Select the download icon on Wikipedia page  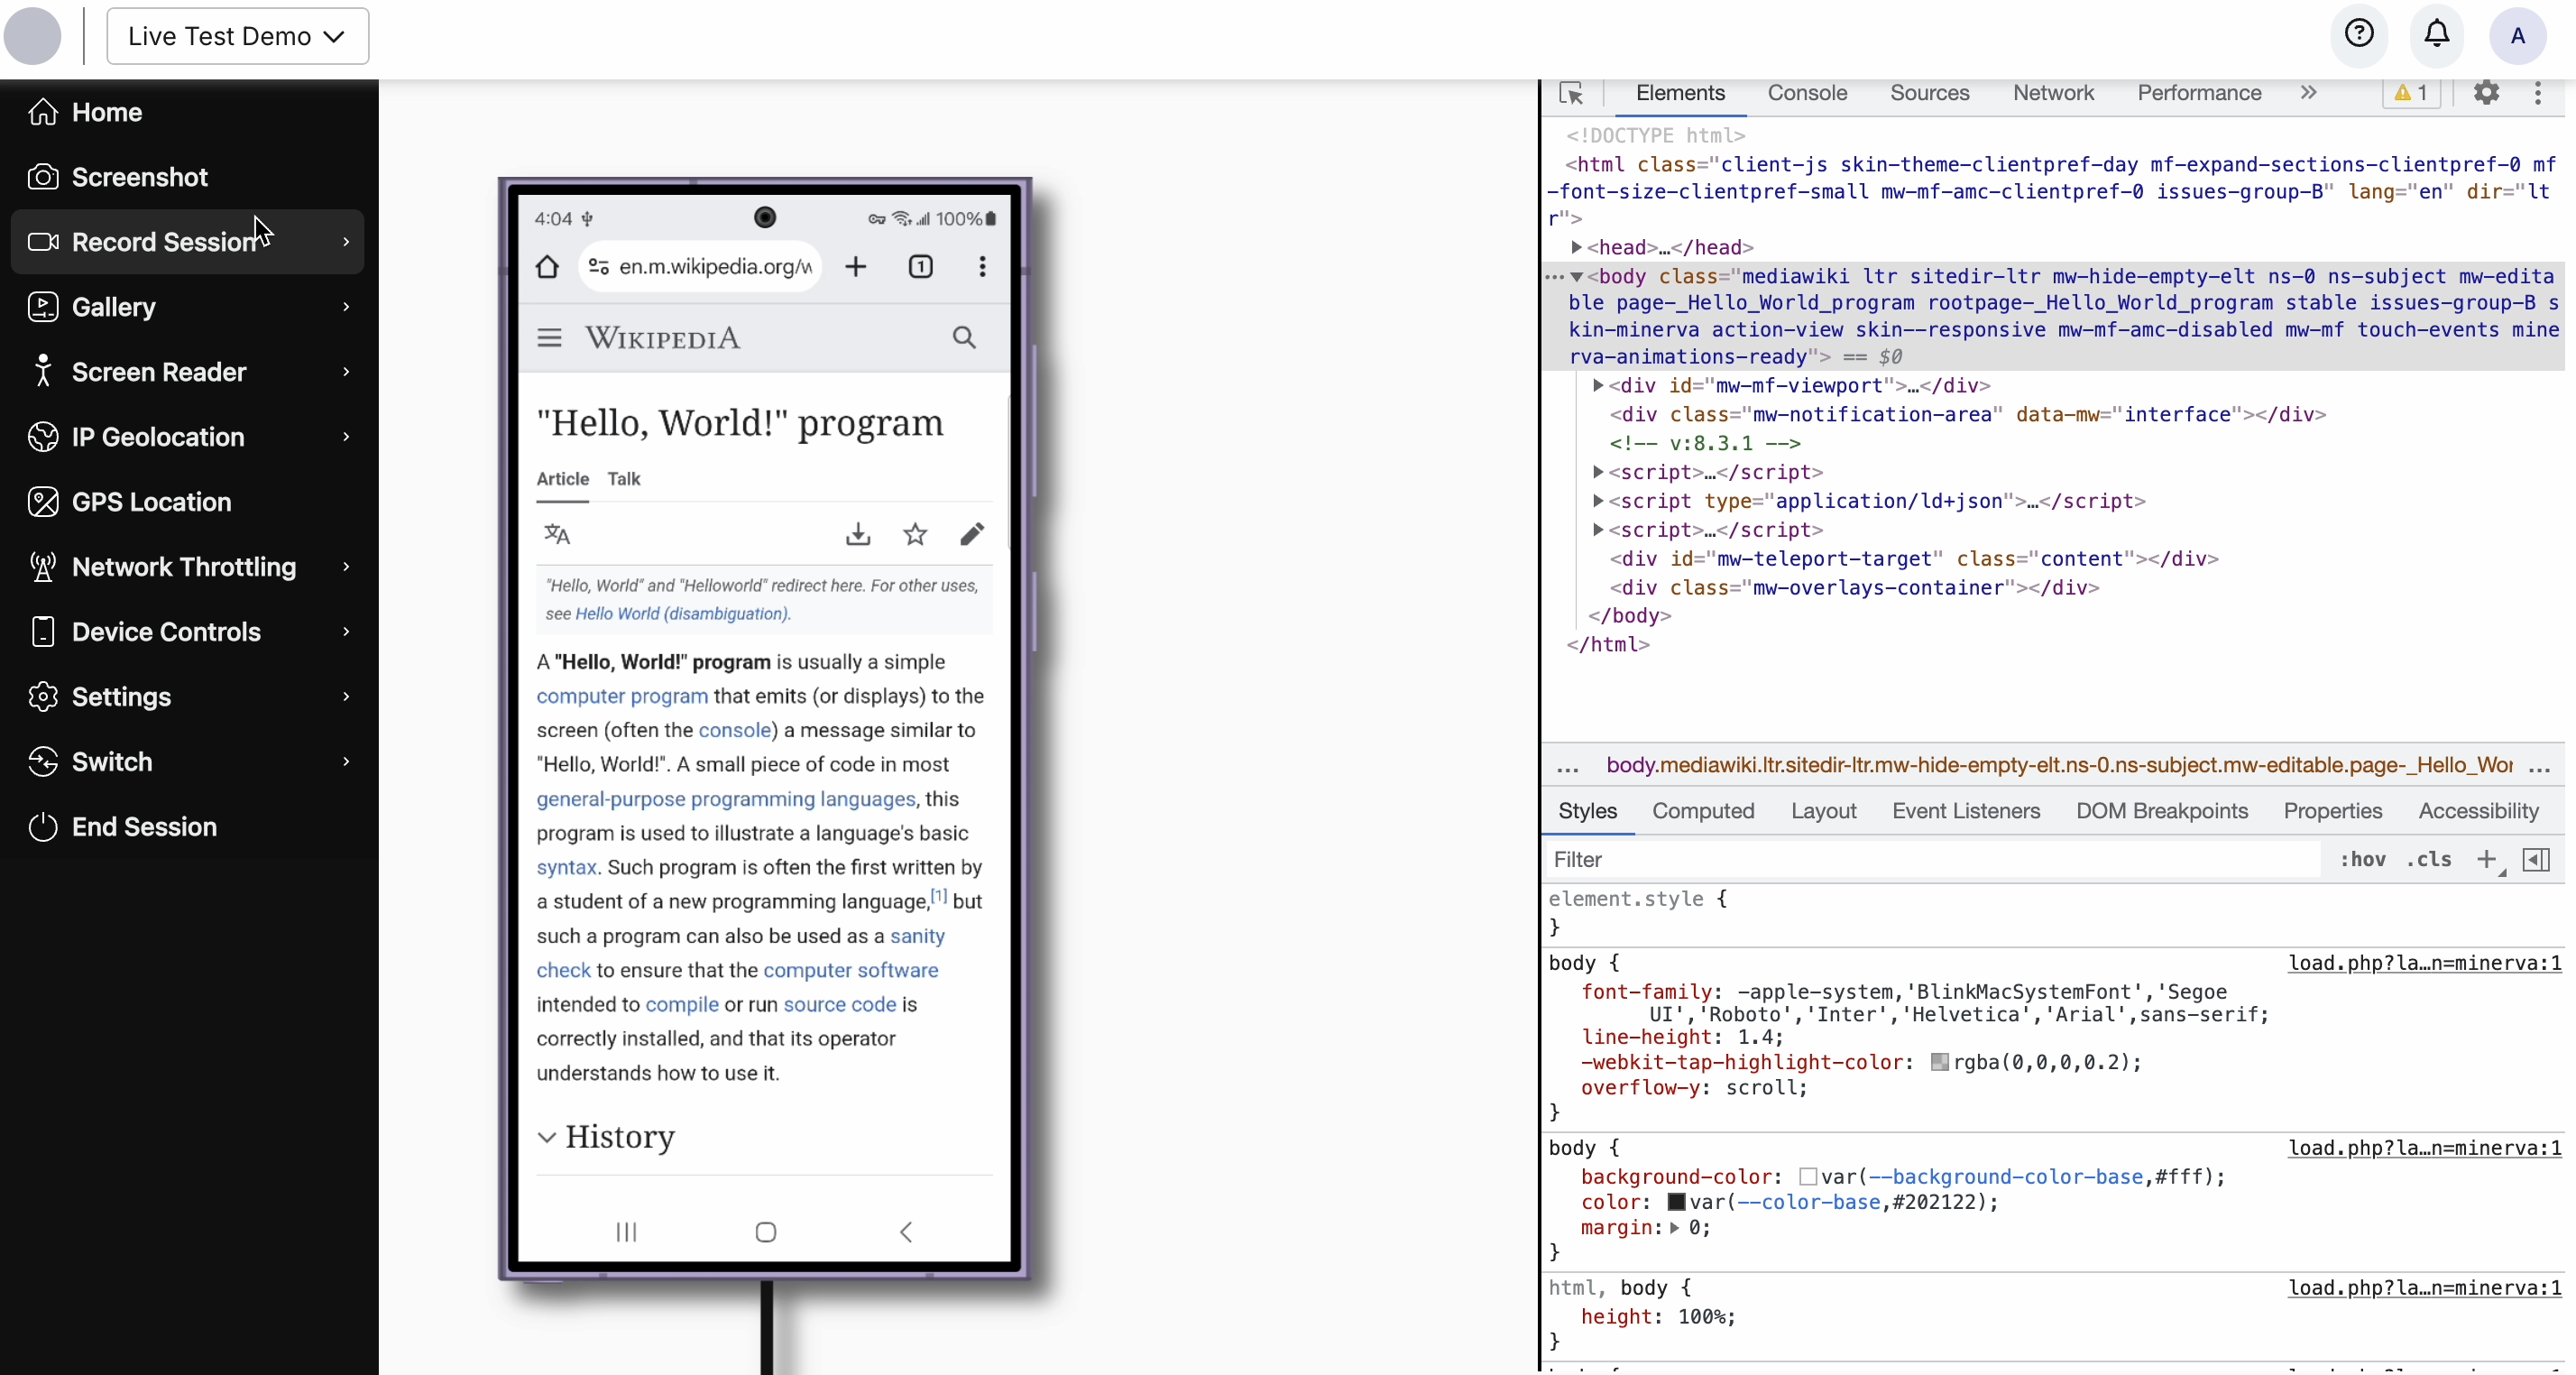point(859,533)
